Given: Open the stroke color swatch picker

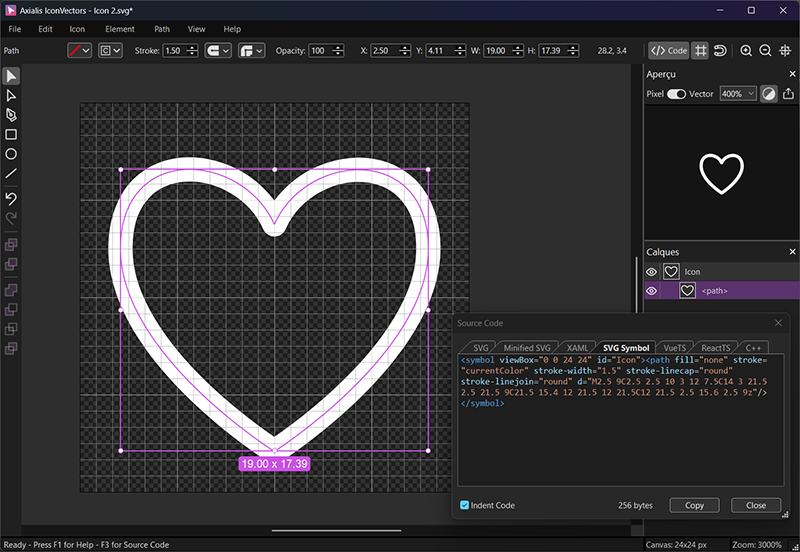Looking at the screenshot, I should click(x=80, y=51).
